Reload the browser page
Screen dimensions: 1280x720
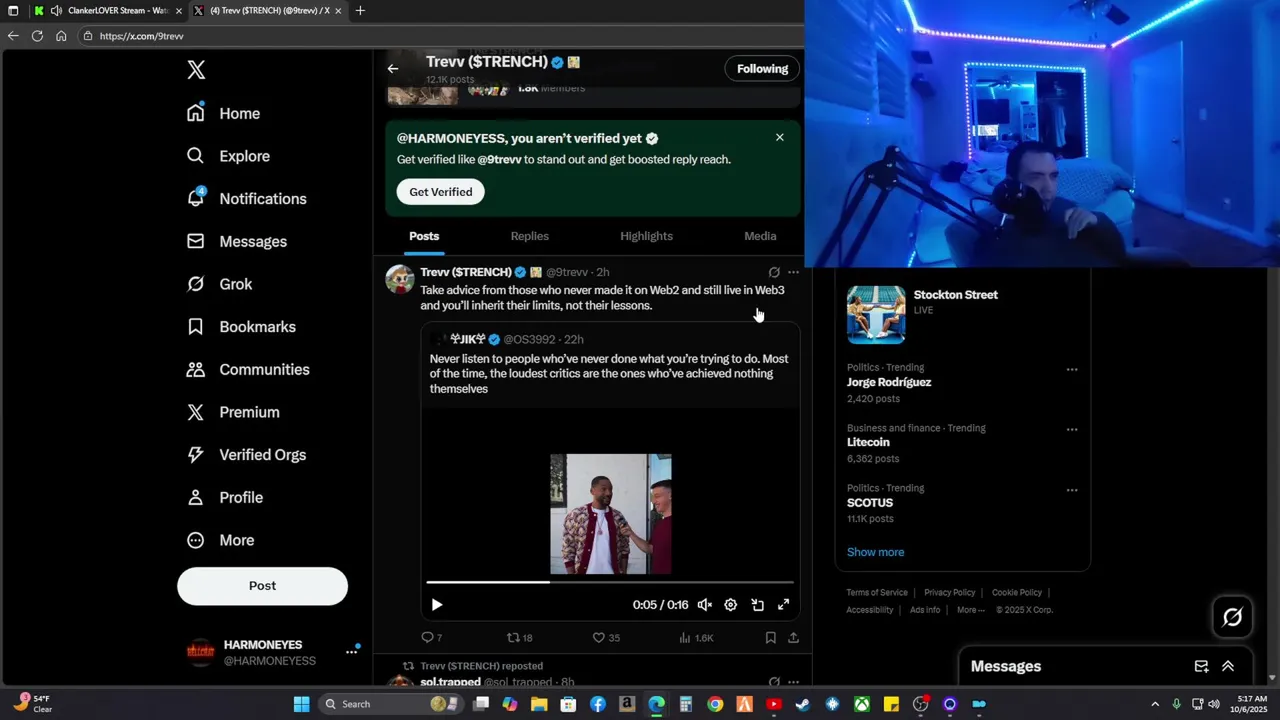pyautogui.click(x=37, y=36)
